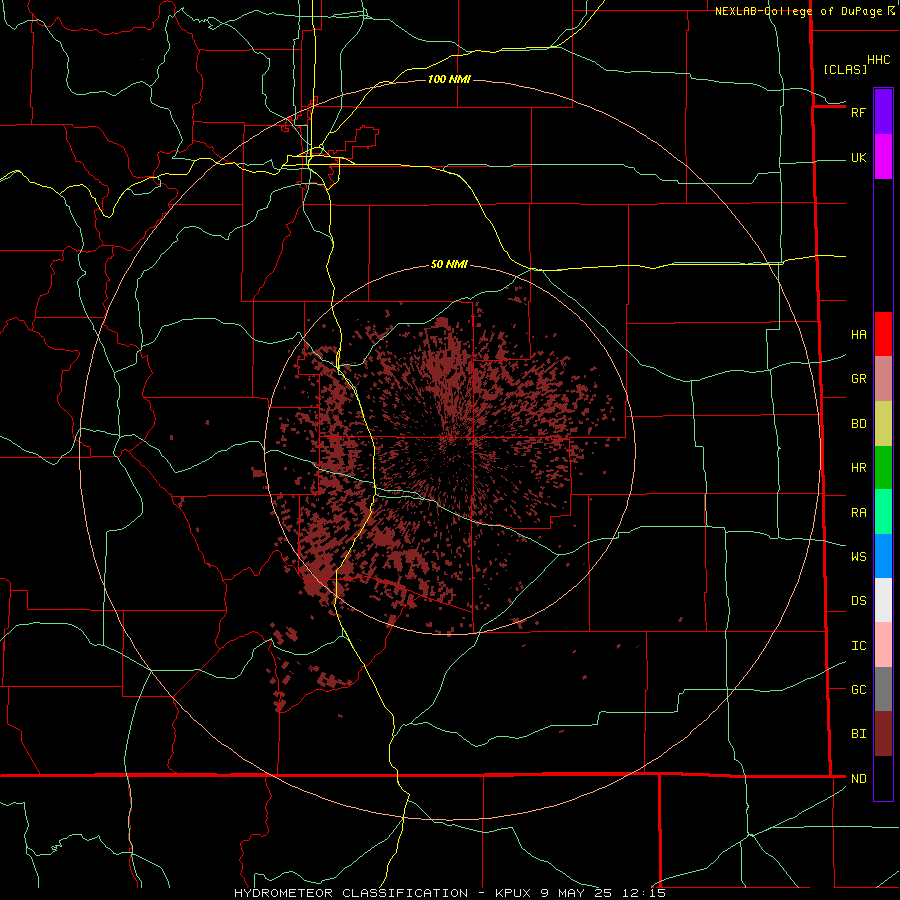This screenshot has width=900, height=900.
Task: Click the GC gray legend swatch
Action: [x=883, y=689]
